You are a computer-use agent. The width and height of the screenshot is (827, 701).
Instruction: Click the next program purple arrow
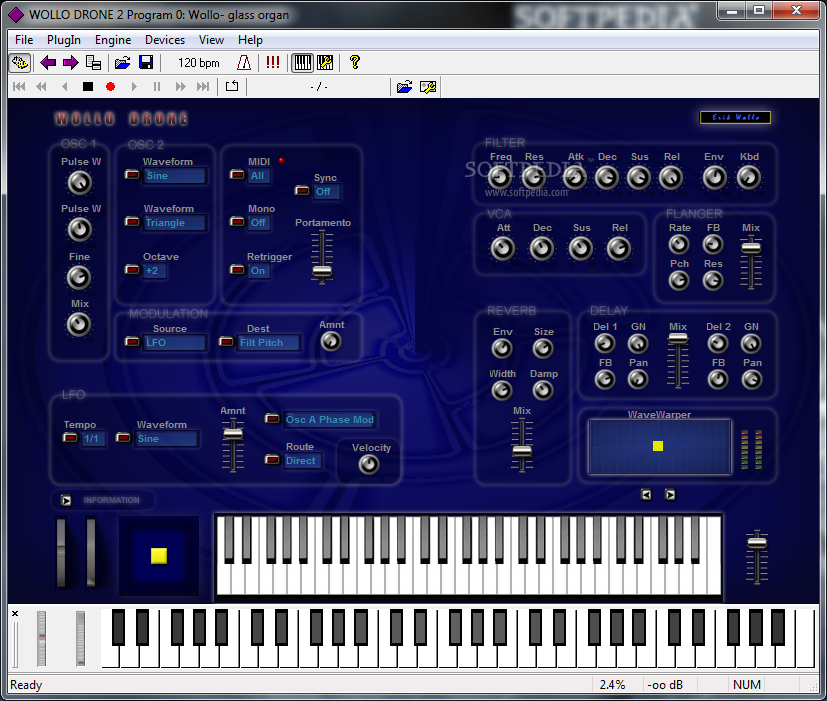pos(71,63)
